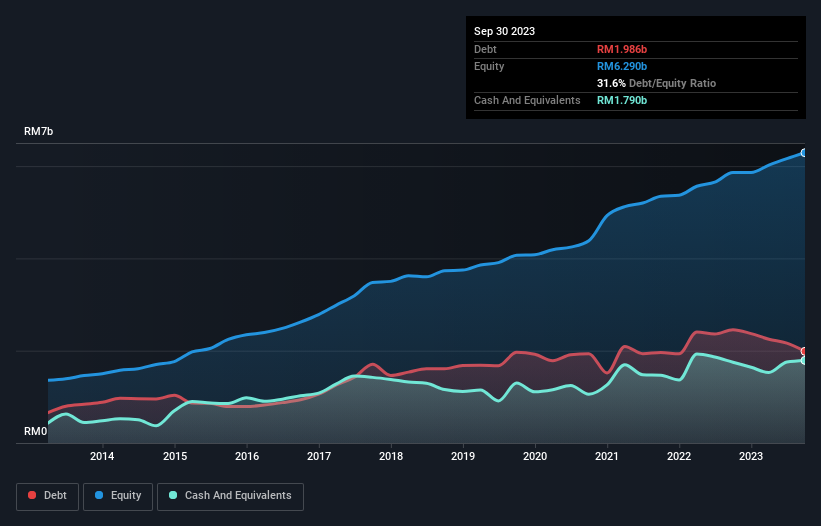Viewport: 821px width, 526px height.
Task: Click the RM7b y-axis label
Action: 38,131
